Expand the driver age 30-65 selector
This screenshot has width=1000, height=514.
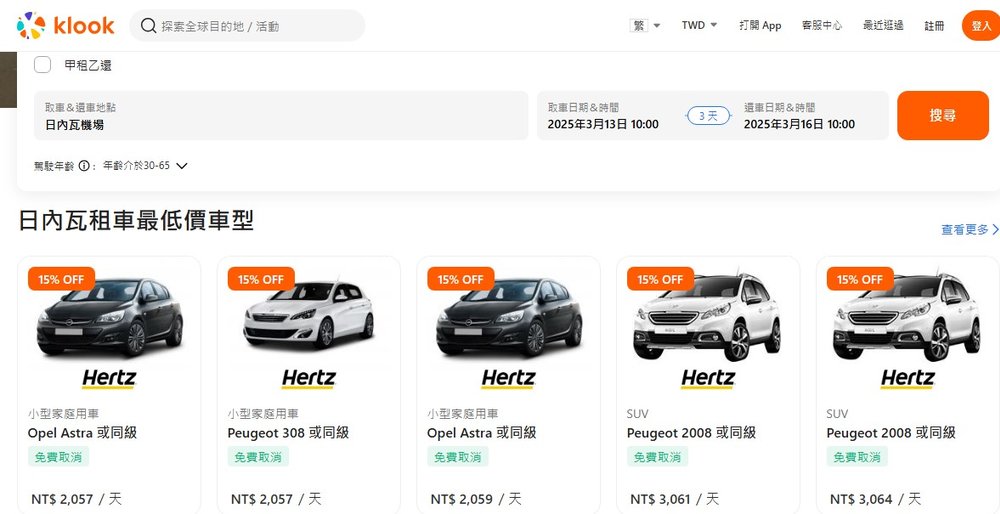(x=181, y=166)
